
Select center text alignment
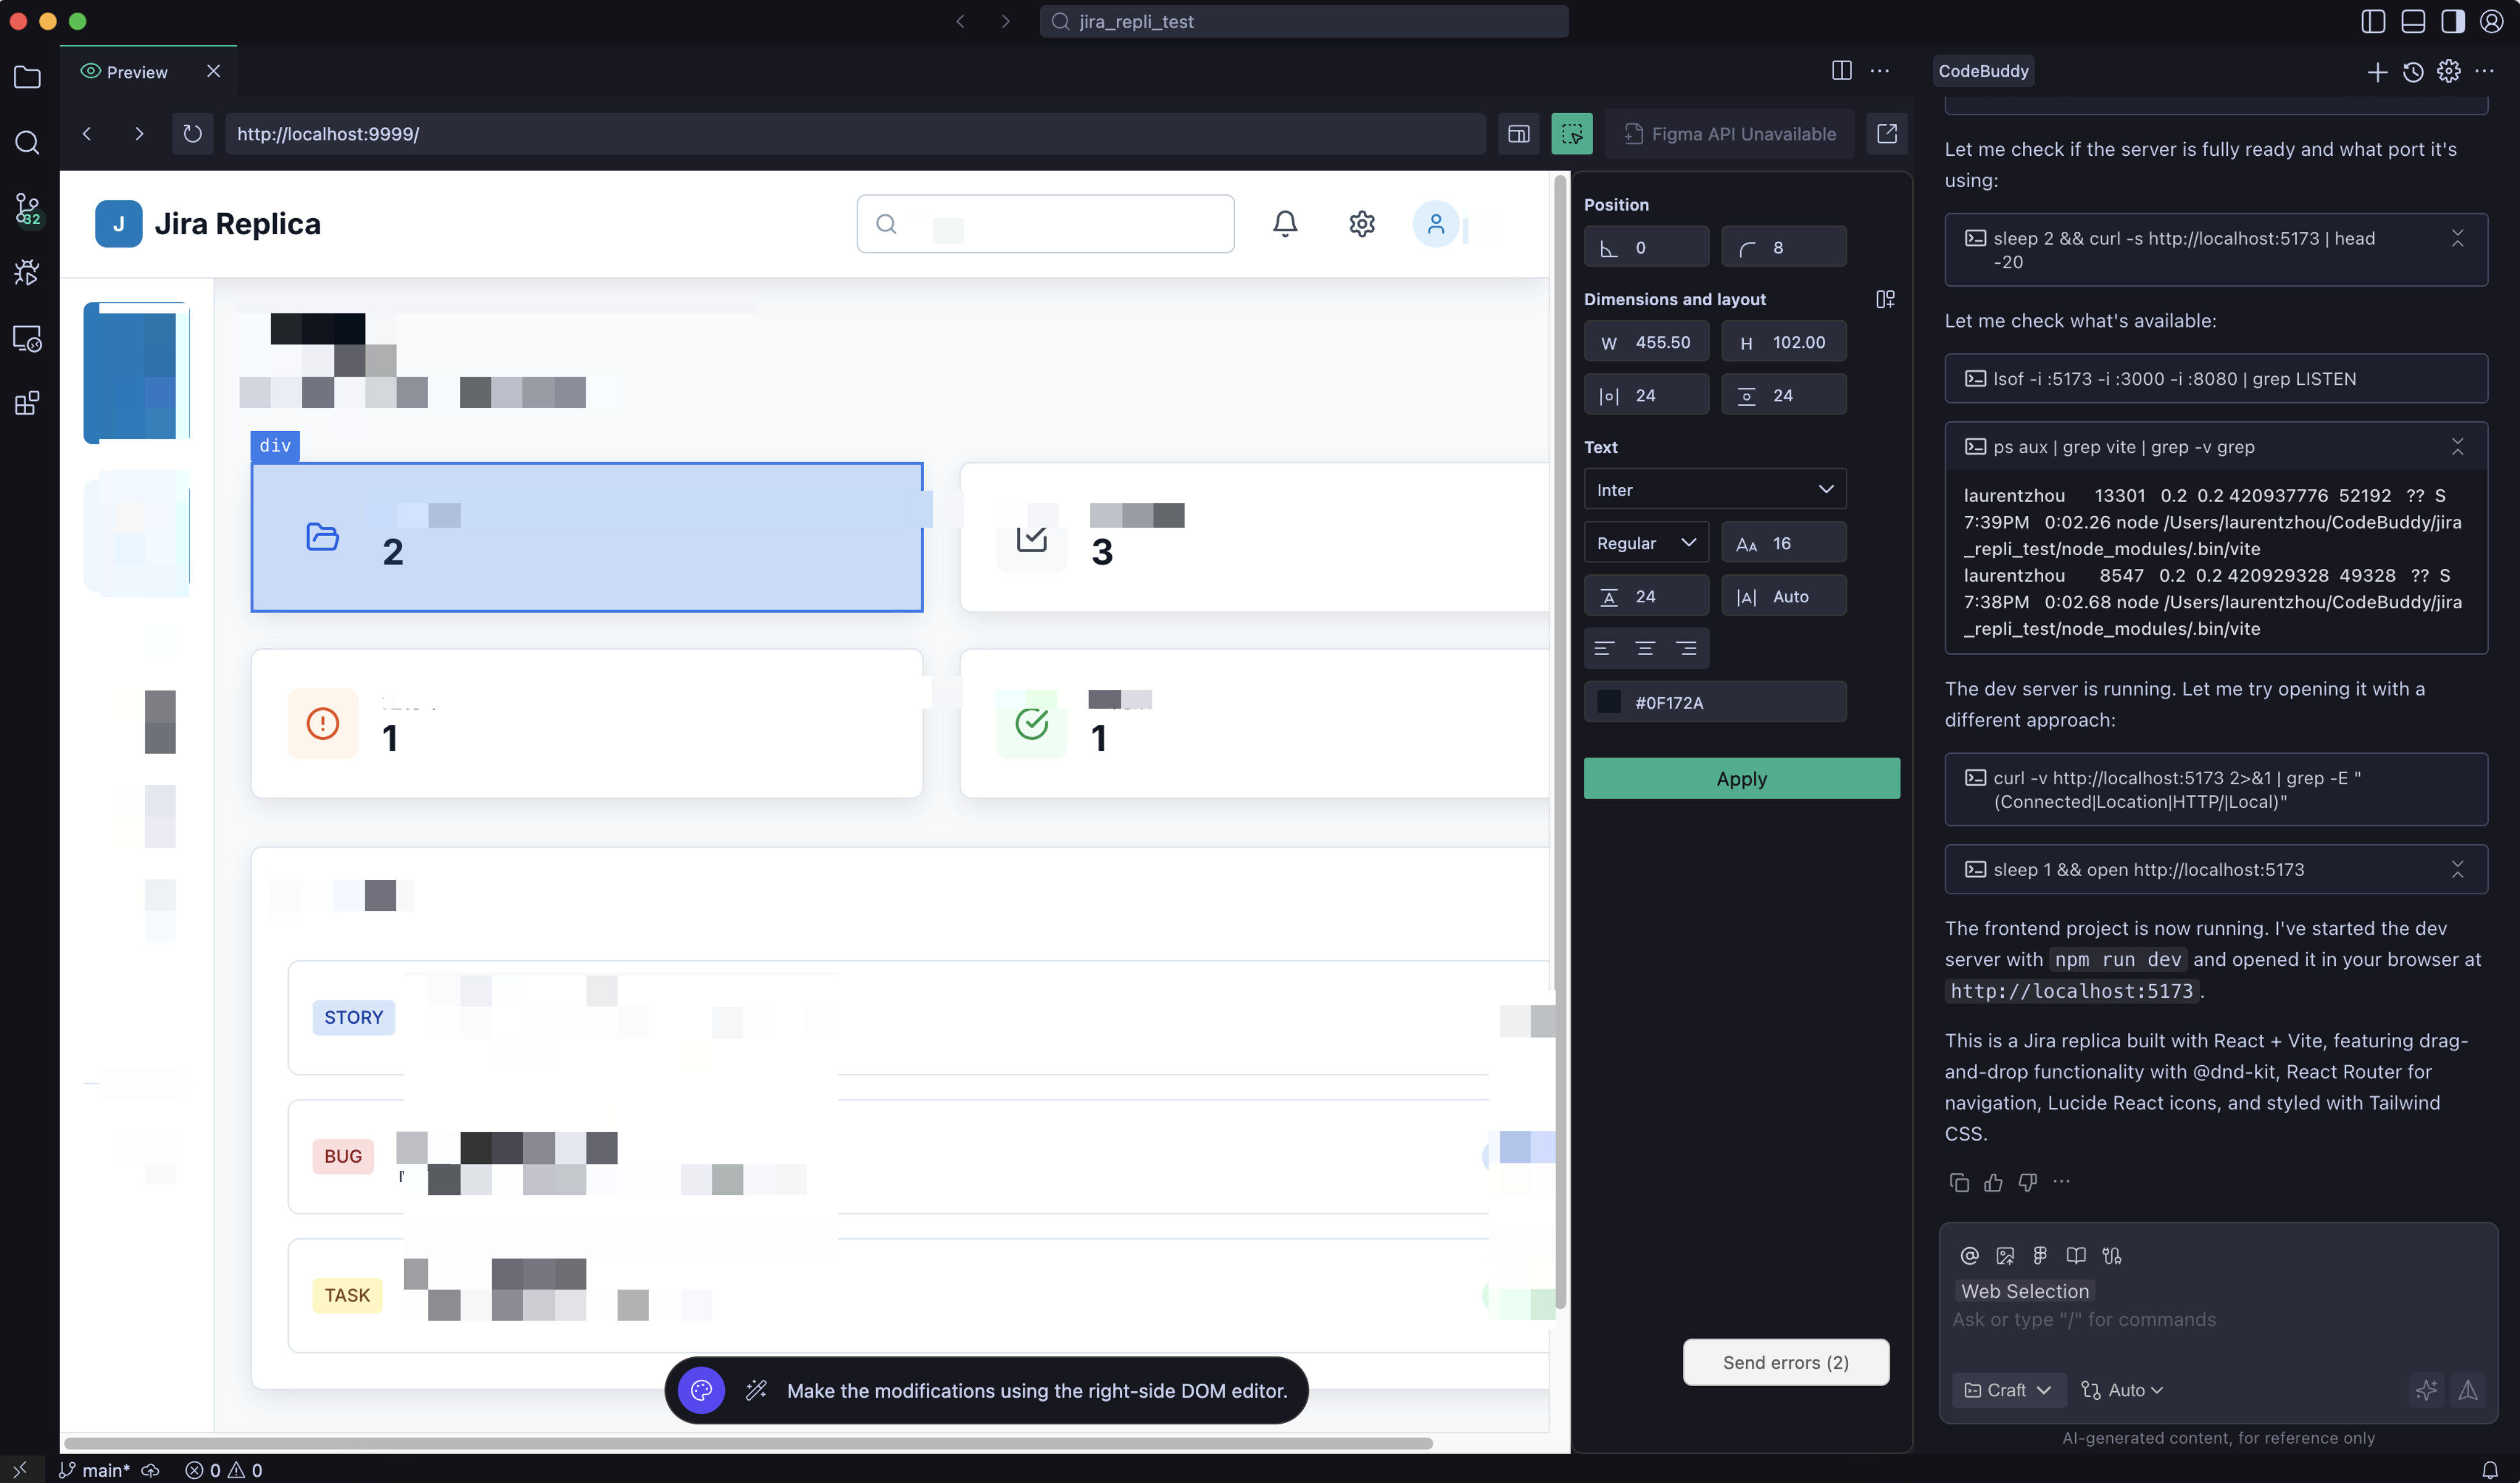[x=1645, y=649]
